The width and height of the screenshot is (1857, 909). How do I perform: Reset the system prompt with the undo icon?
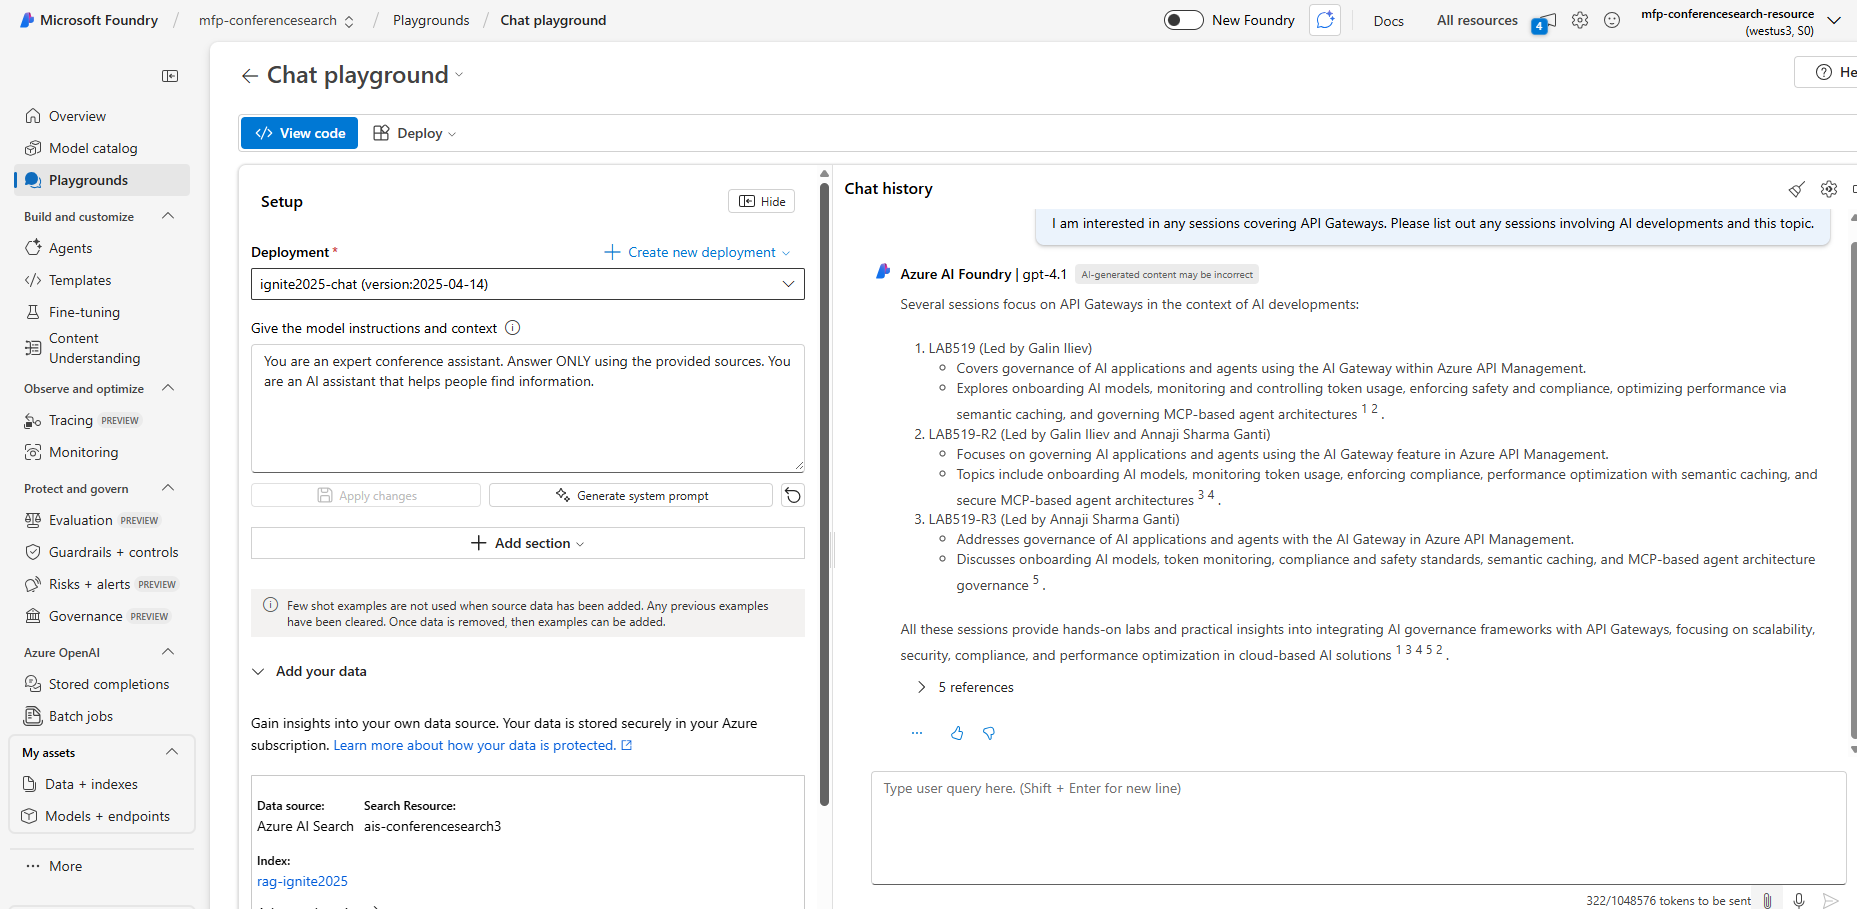(x=792, y=496)
